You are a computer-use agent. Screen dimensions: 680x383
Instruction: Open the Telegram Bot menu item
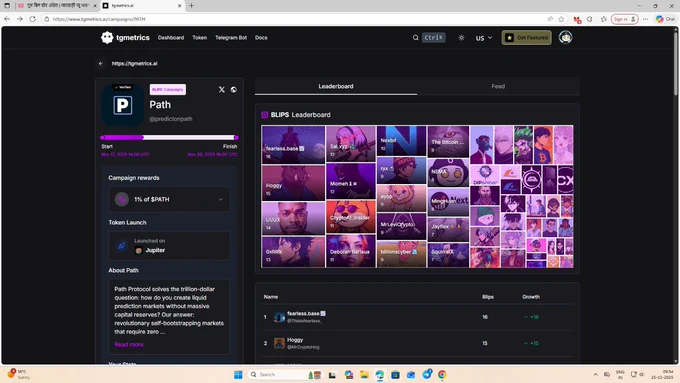(231, 38)
